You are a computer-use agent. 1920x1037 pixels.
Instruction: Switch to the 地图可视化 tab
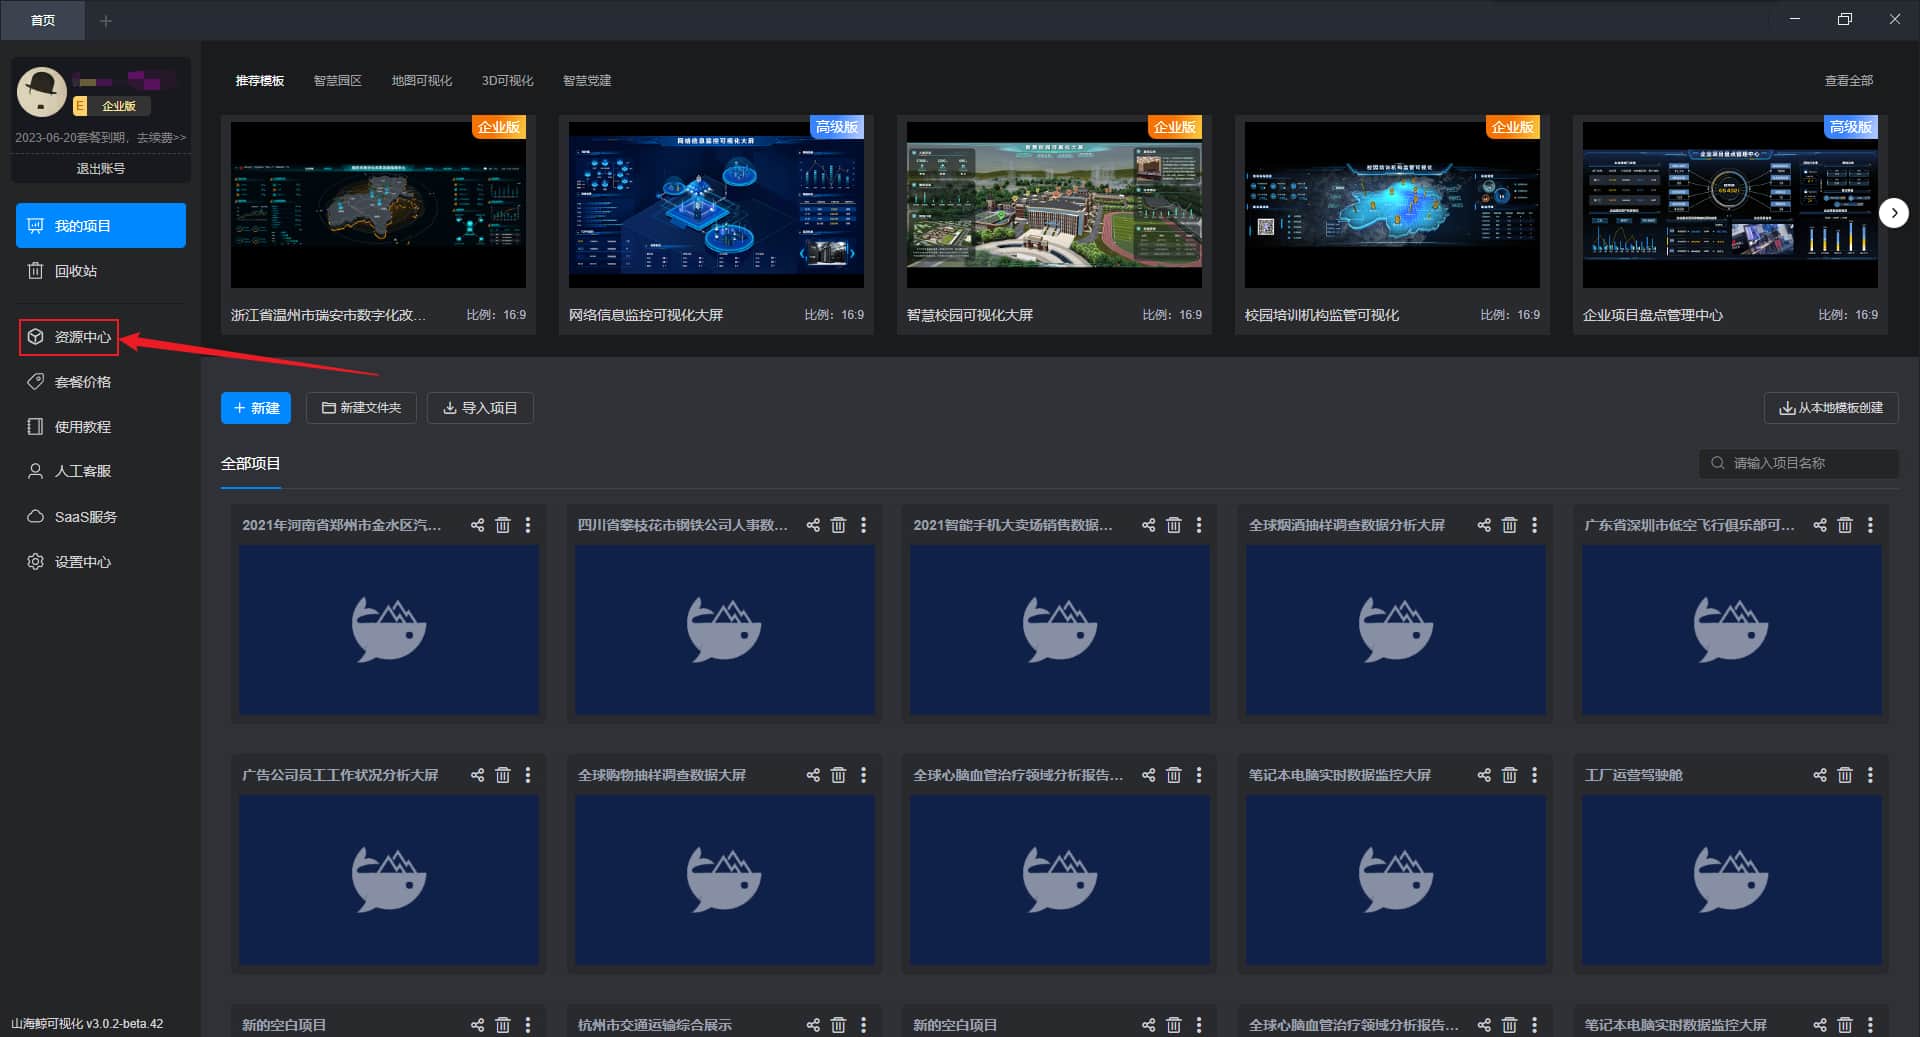pyautogui.click(x=422, y=81)
